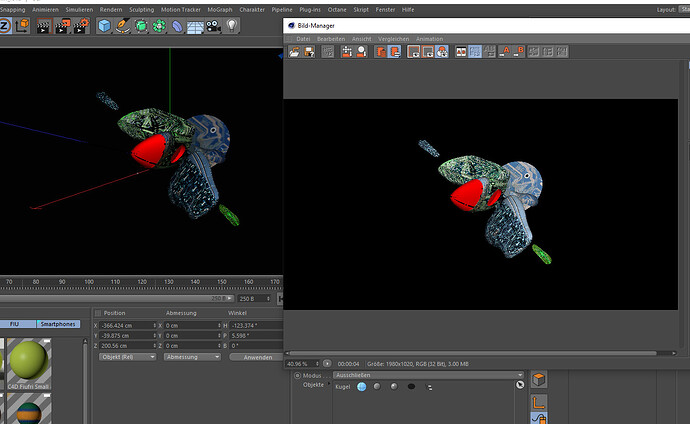Open the MoGraph menu
The height and width of the screenshot is (424, 690).
220,9
